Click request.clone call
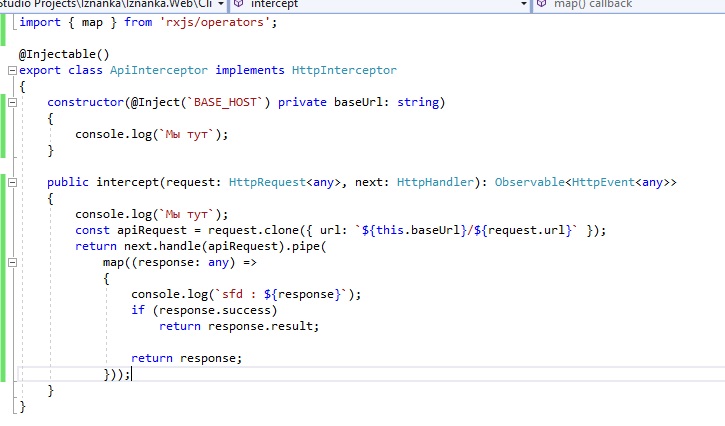The image size is (725, 426). pos(253,230)
